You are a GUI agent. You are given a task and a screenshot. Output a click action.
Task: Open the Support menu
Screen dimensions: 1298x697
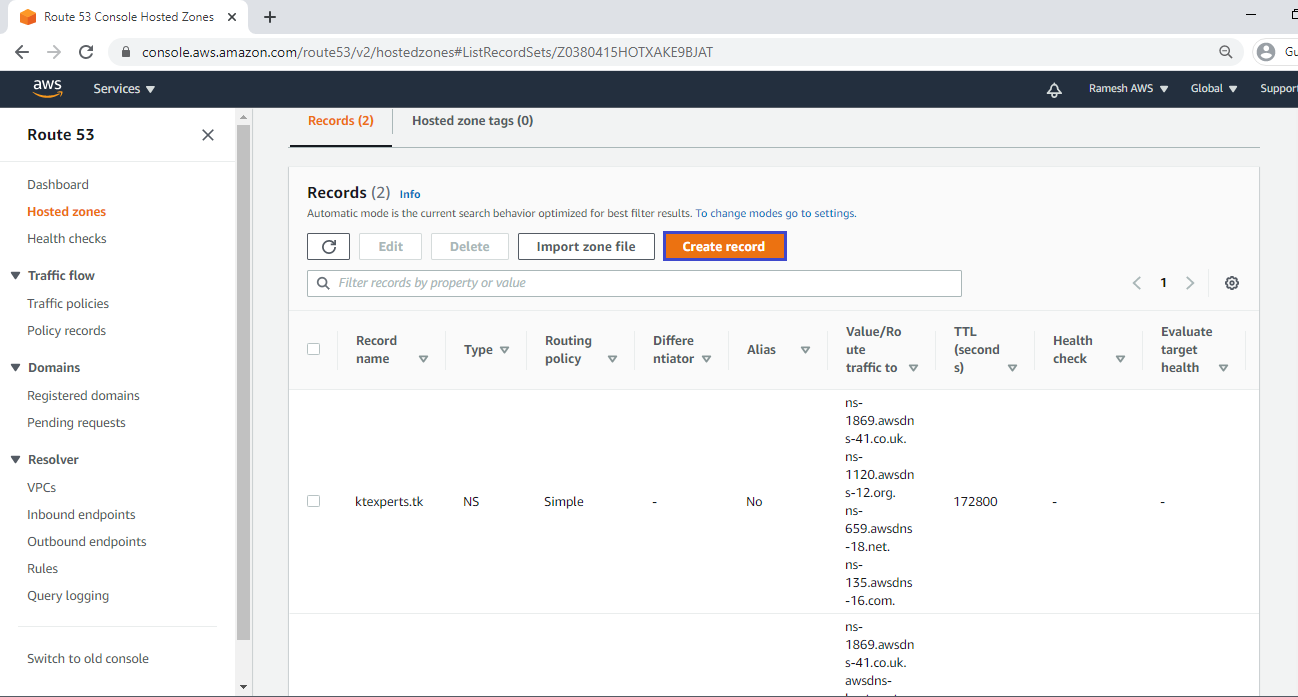point(1279,89)
